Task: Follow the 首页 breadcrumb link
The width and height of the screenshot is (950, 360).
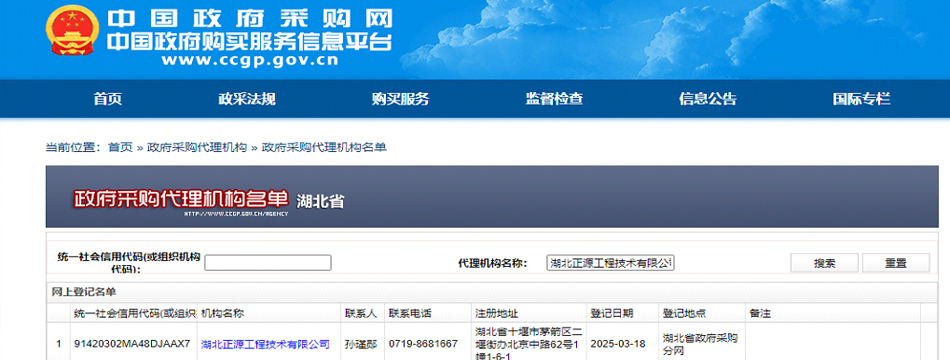Action: tap(120, 147)
